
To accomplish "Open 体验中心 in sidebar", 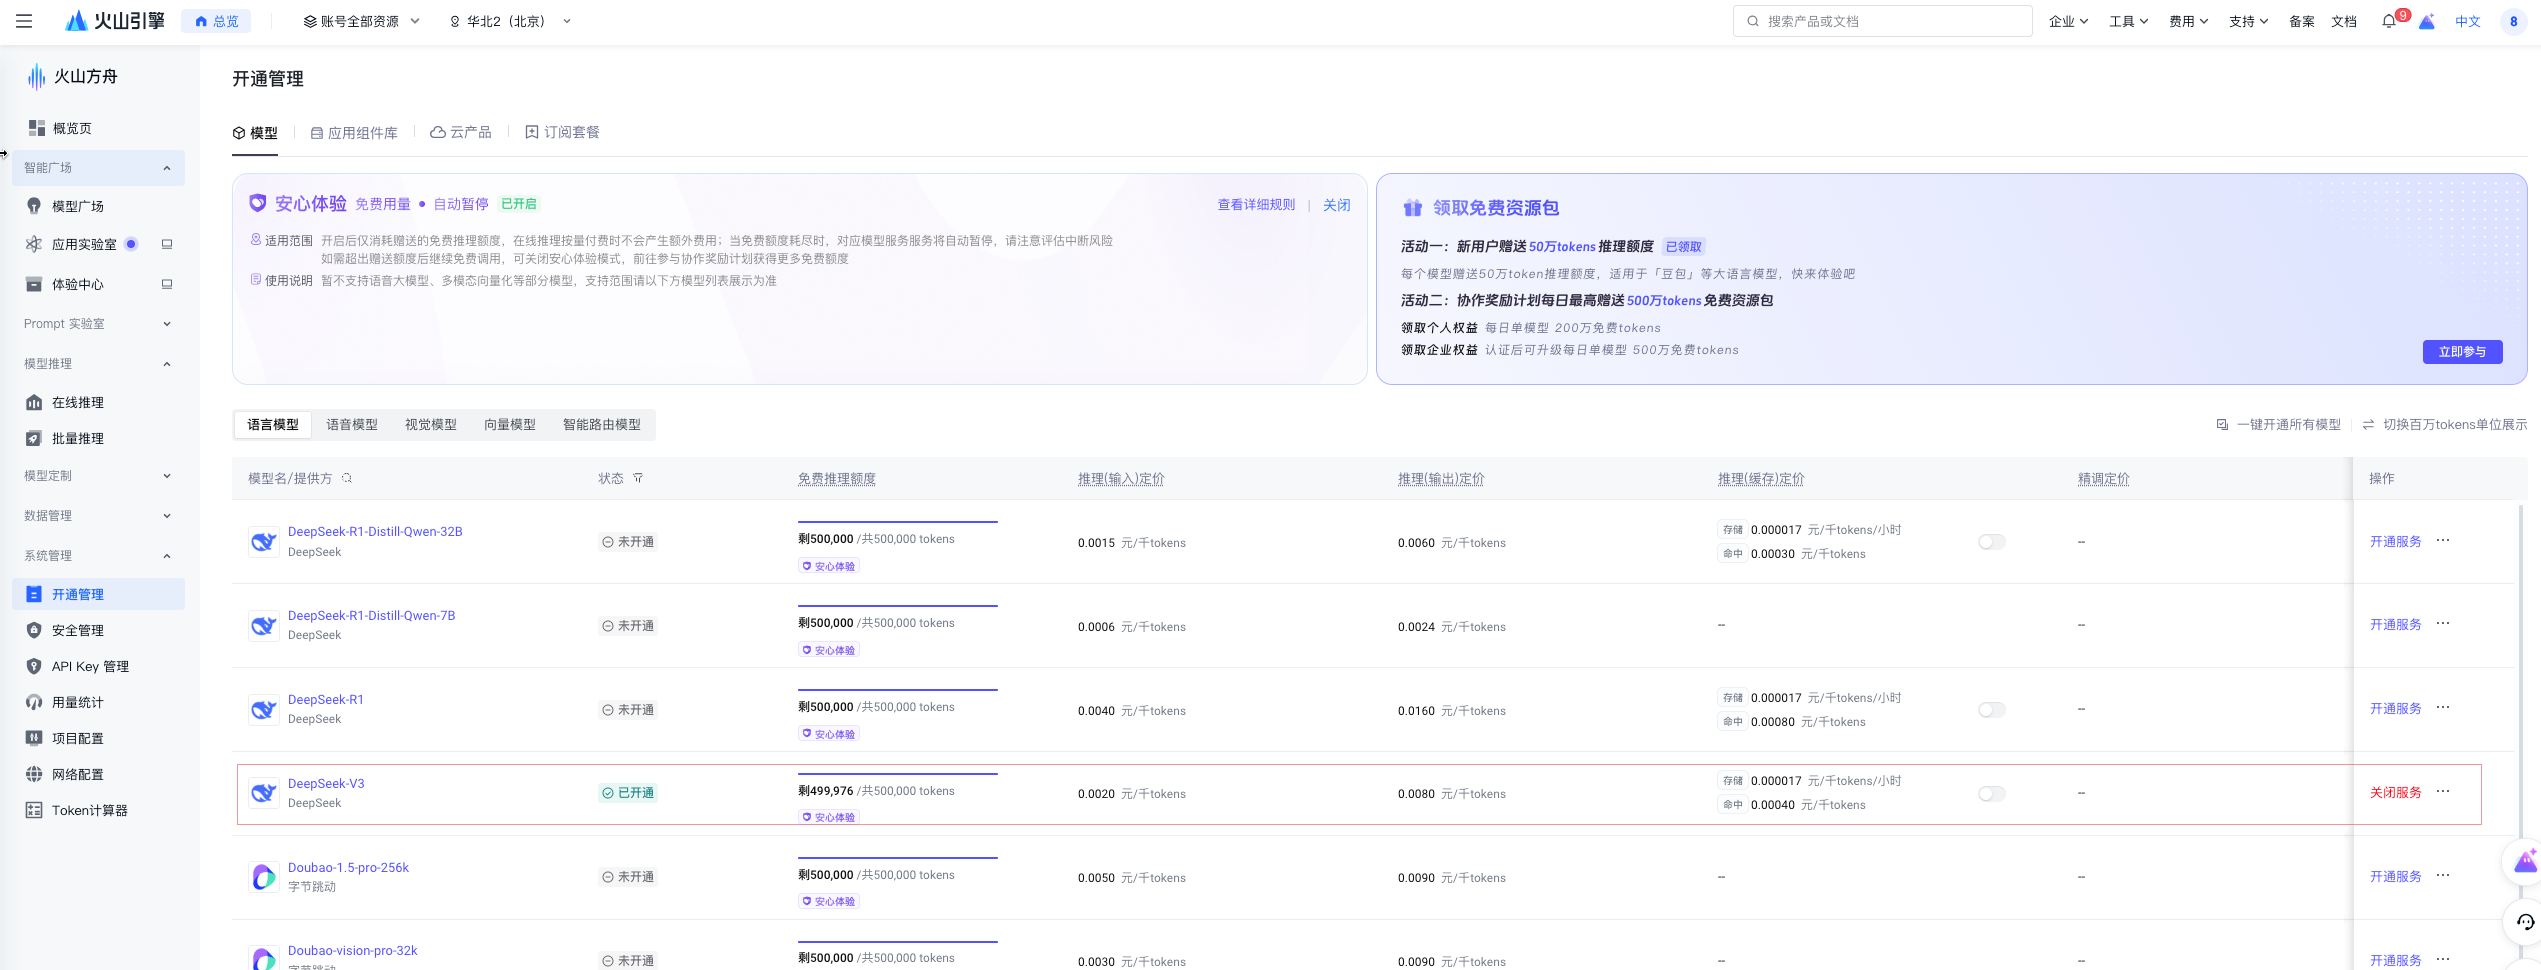I will click(78, 284).
